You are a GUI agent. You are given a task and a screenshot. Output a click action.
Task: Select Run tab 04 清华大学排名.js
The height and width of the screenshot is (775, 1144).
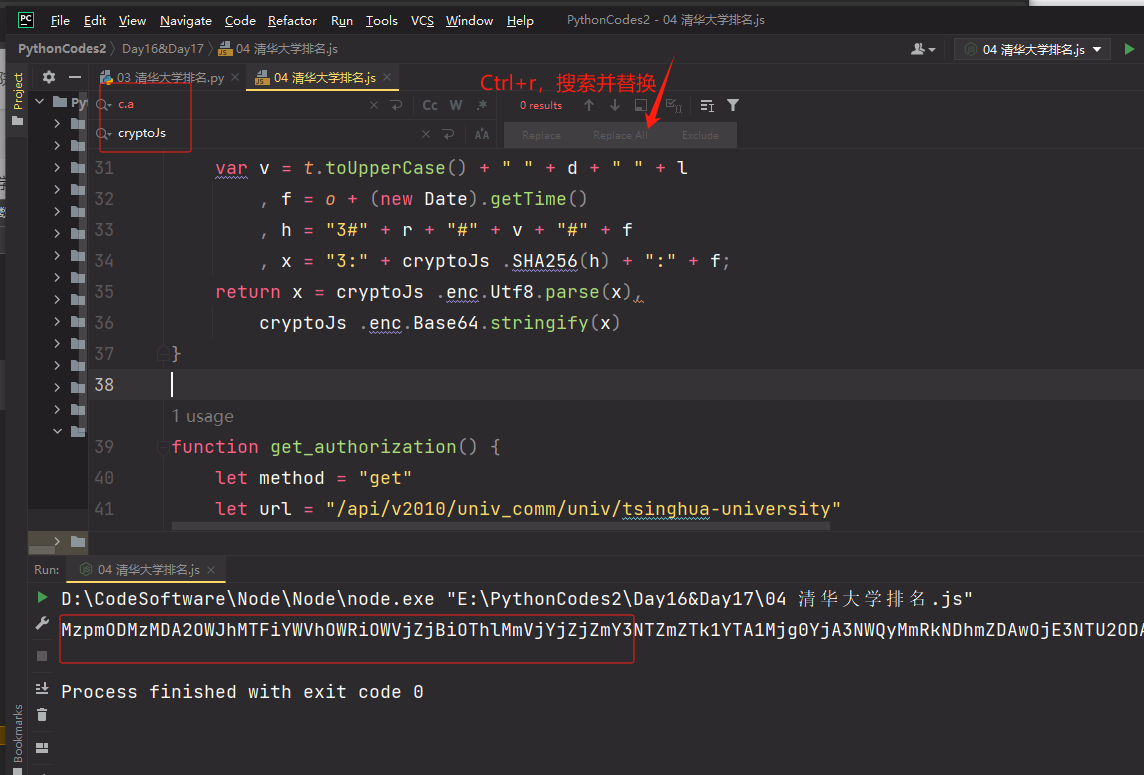pos(148,569)
